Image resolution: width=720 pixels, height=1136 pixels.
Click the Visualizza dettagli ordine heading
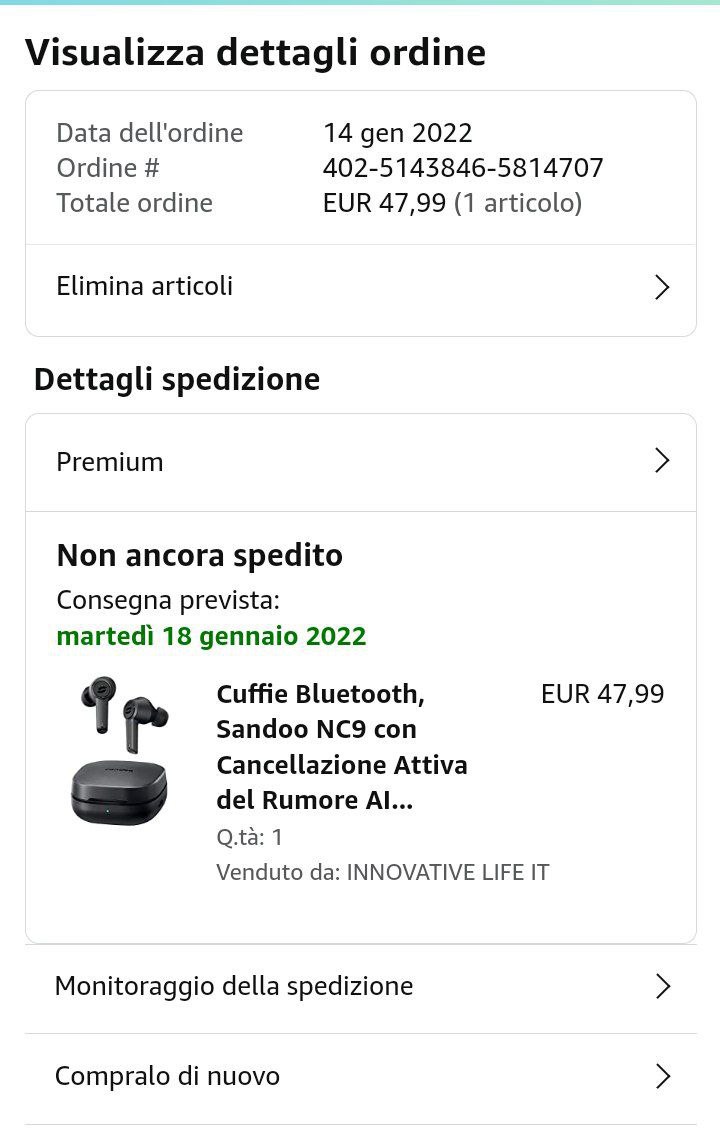click(x=255, y=52)
